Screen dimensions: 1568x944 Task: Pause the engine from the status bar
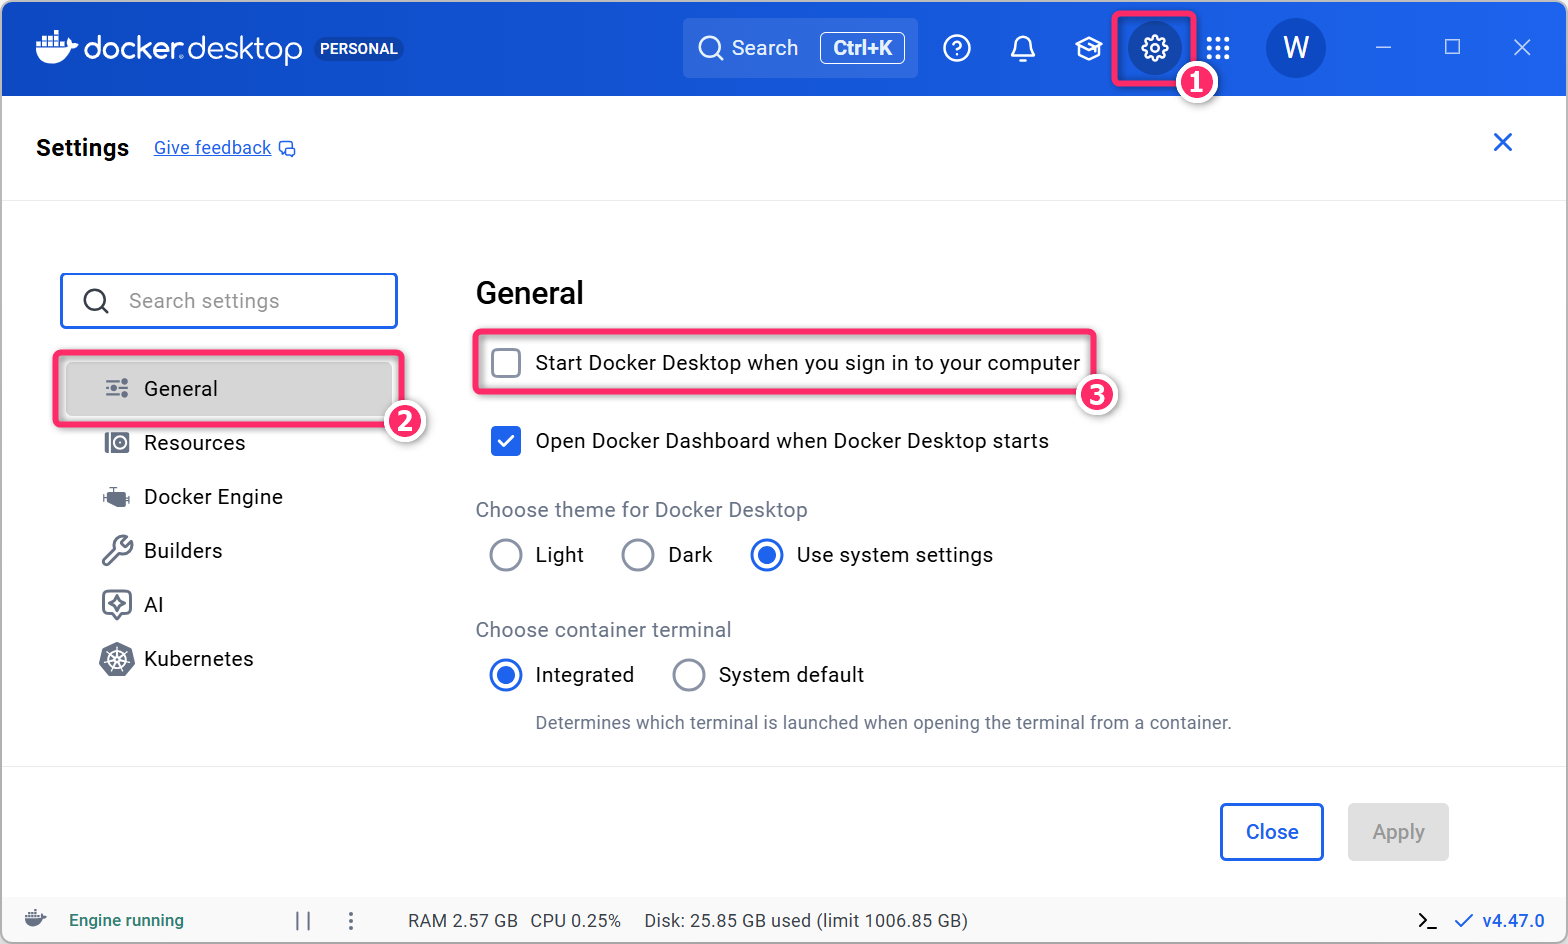point(303,920)
